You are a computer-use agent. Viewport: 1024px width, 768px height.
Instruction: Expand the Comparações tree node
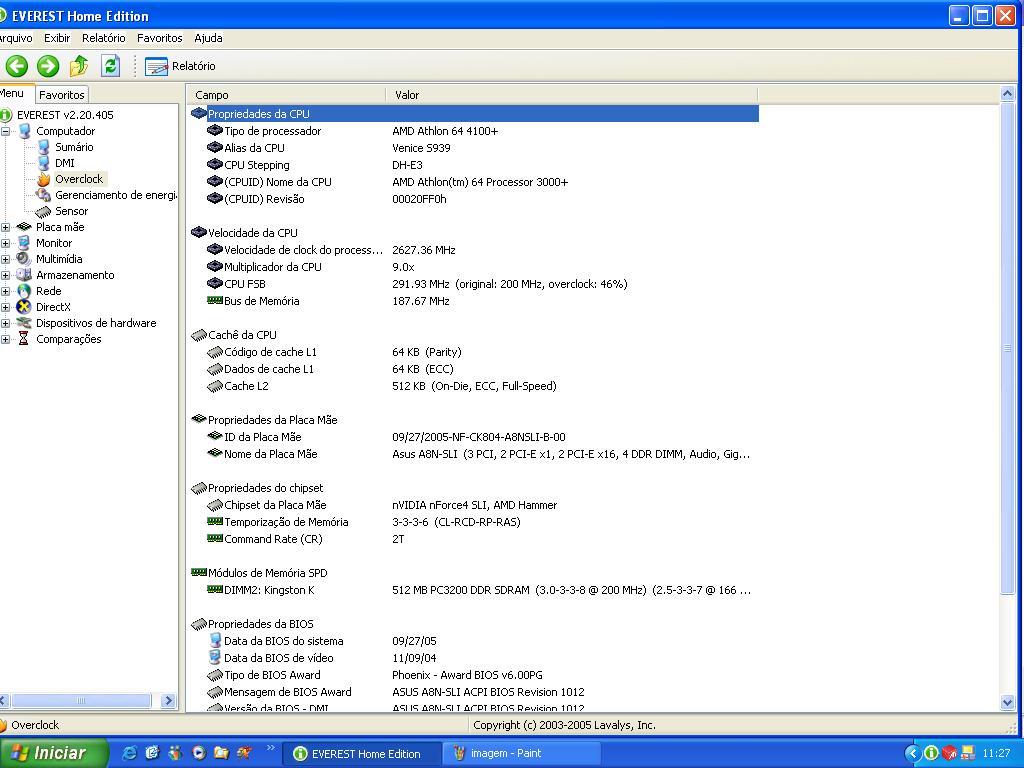coord(5,339)
